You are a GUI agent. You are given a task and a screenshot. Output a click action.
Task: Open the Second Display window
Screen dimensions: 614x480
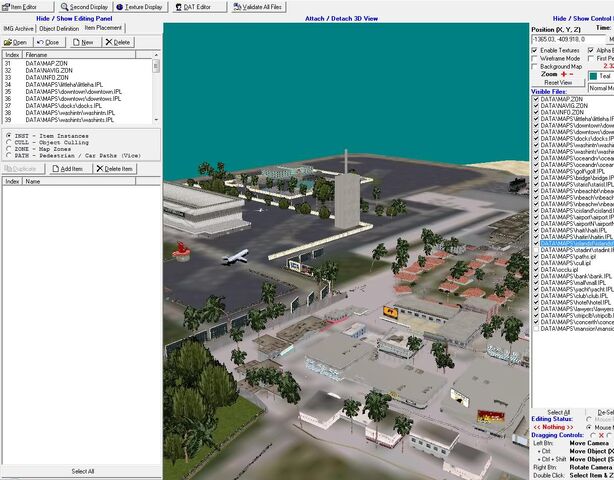(x=84, y=7)
